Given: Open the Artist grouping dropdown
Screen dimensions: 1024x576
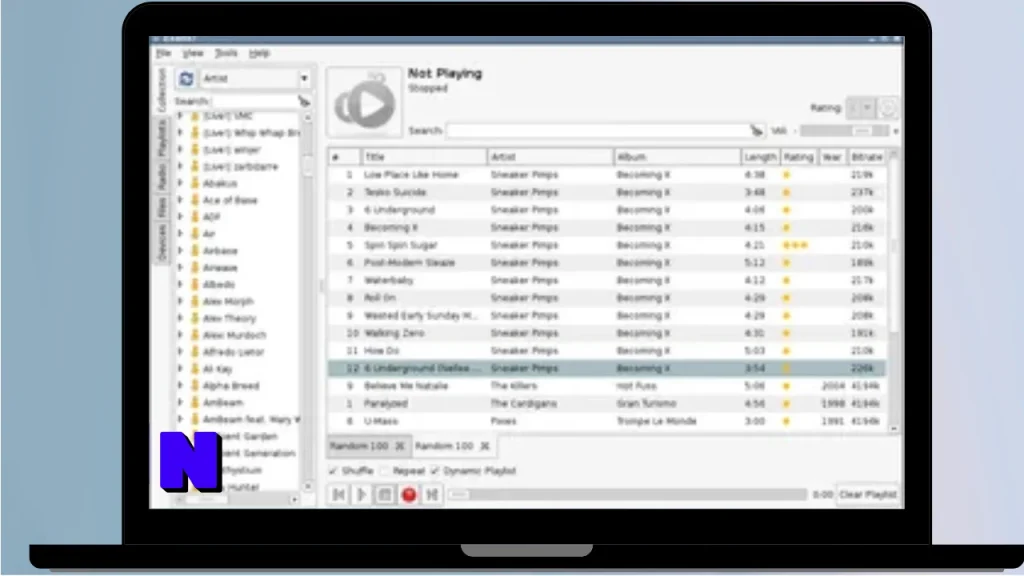Looking at the screenshot, I should (x=255, y=78).
